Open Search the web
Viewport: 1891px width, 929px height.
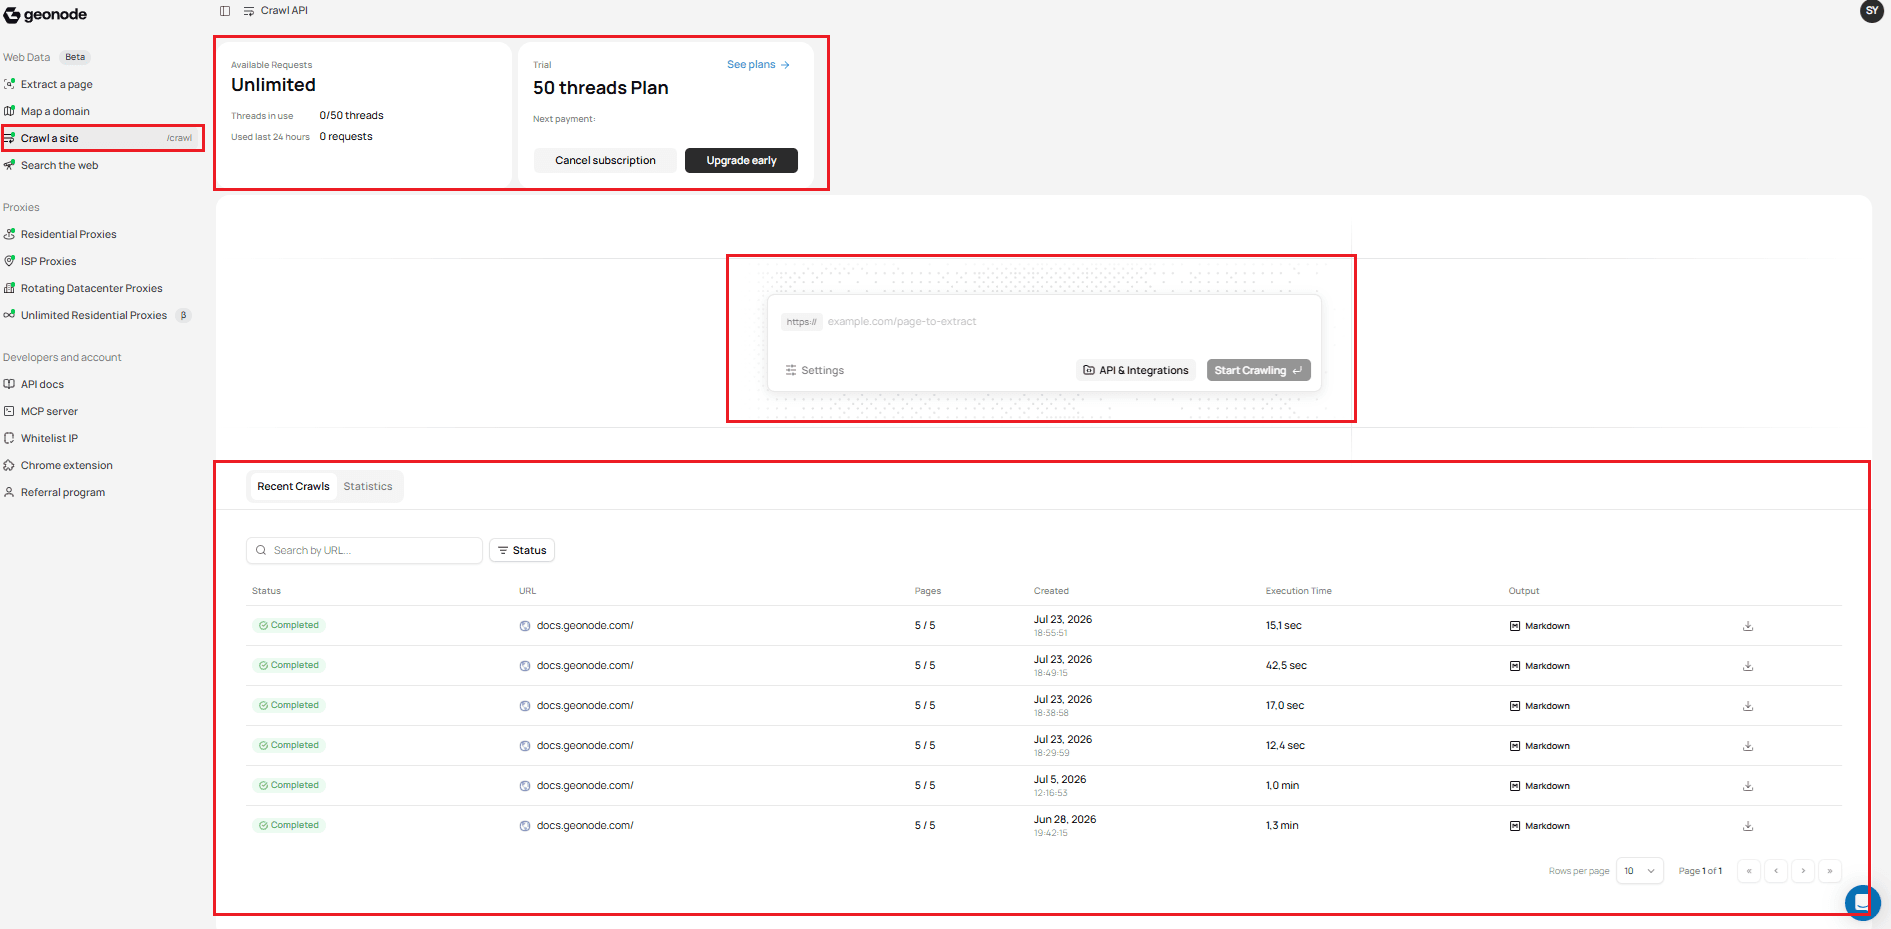coord(59,165)
